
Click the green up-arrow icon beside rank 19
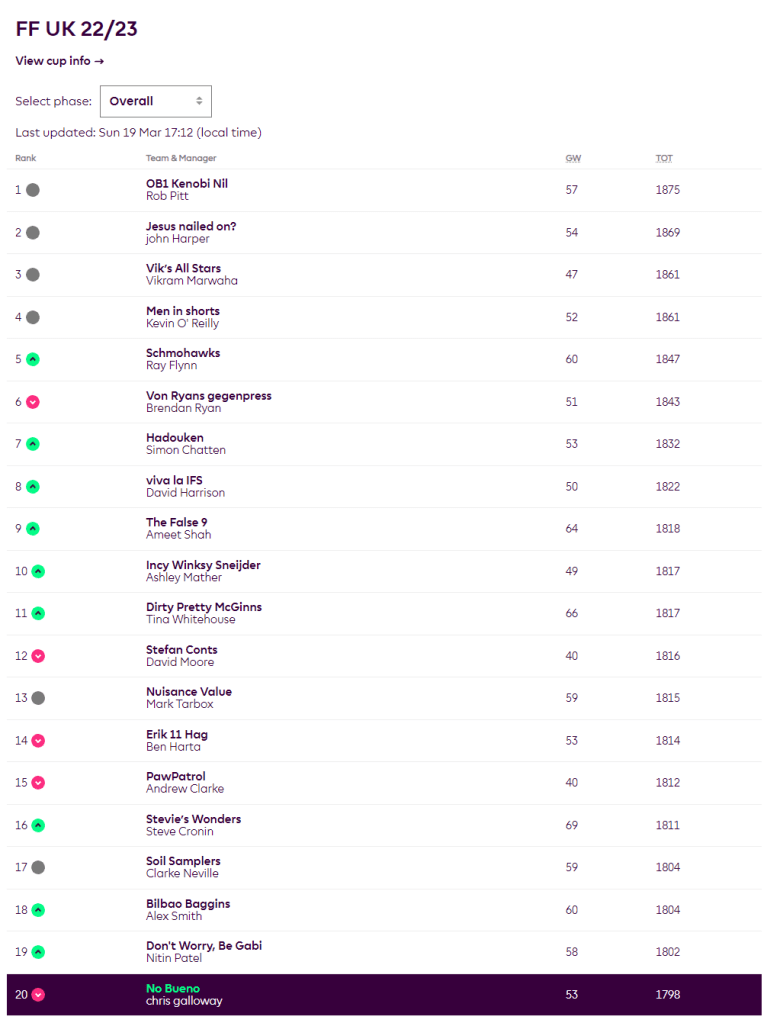(38, 952)
